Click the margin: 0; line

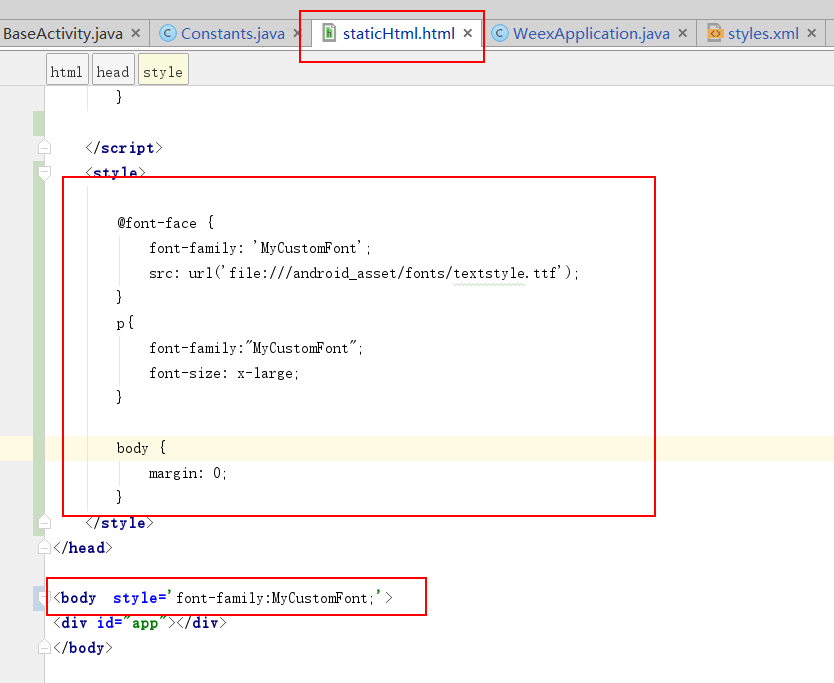[188, 473]
